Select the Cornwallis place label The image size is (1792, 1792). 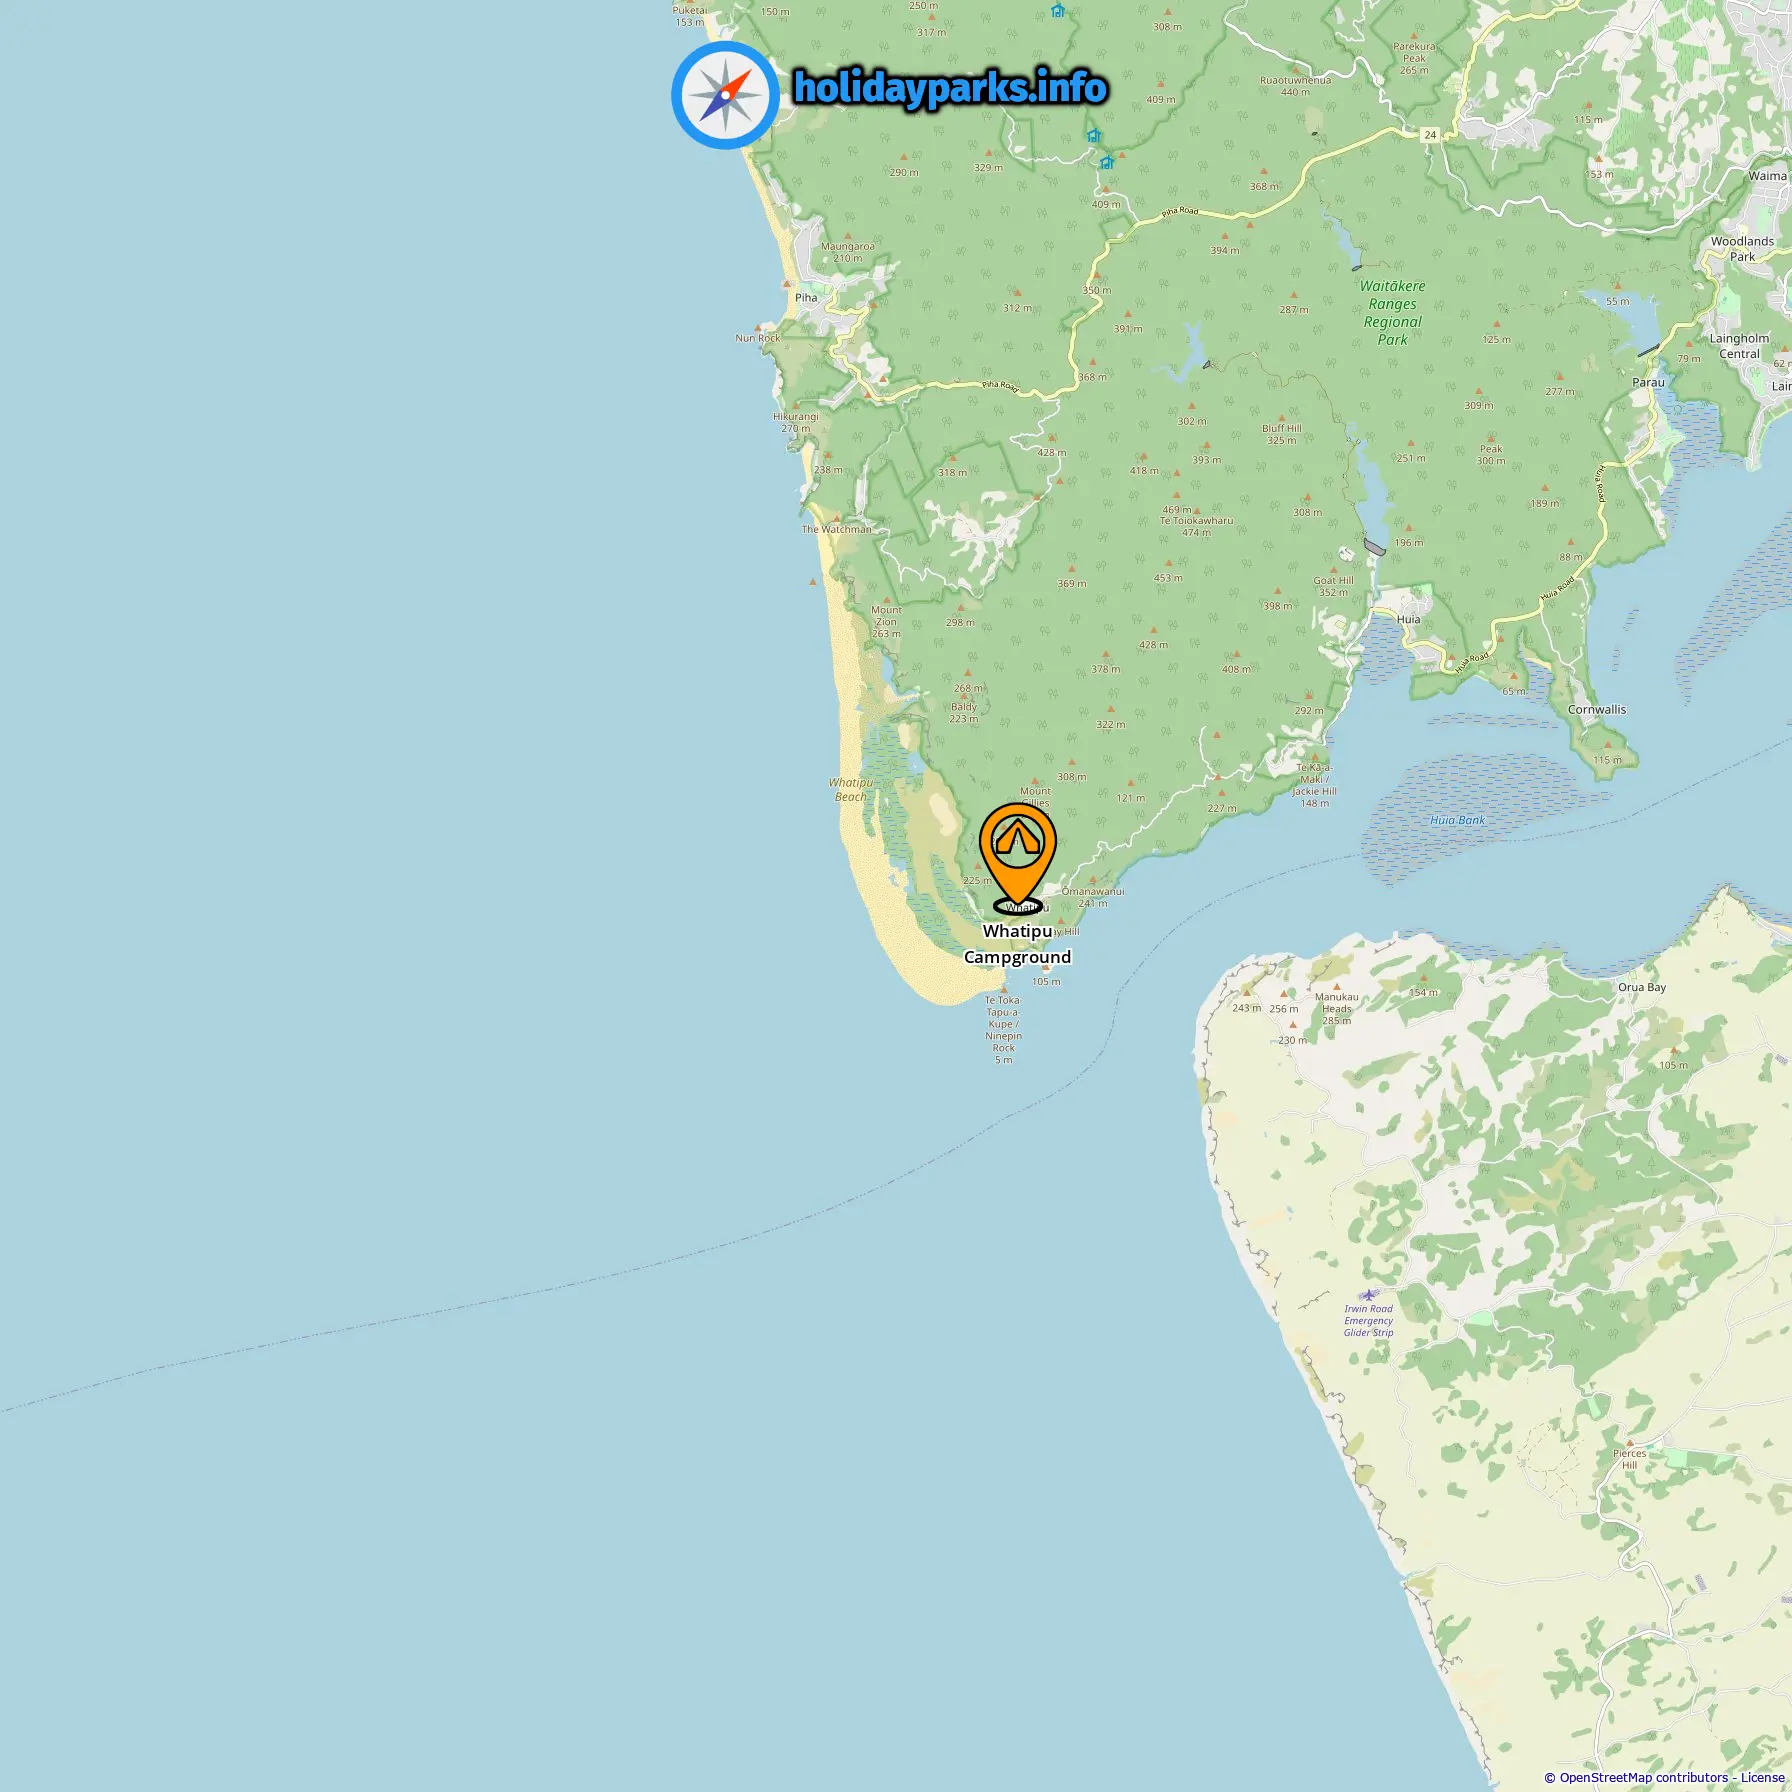[1596, 709]
